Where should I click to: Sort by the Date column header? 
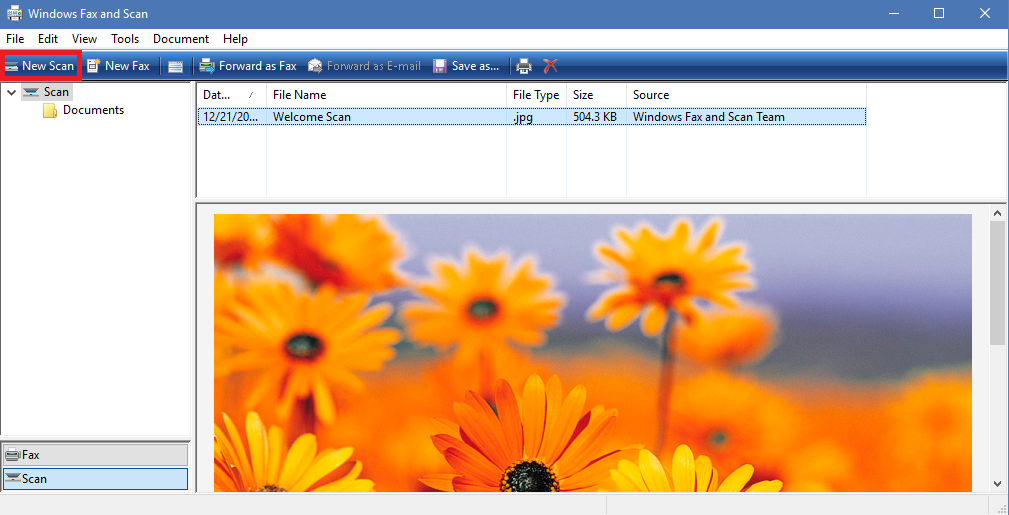232,95
